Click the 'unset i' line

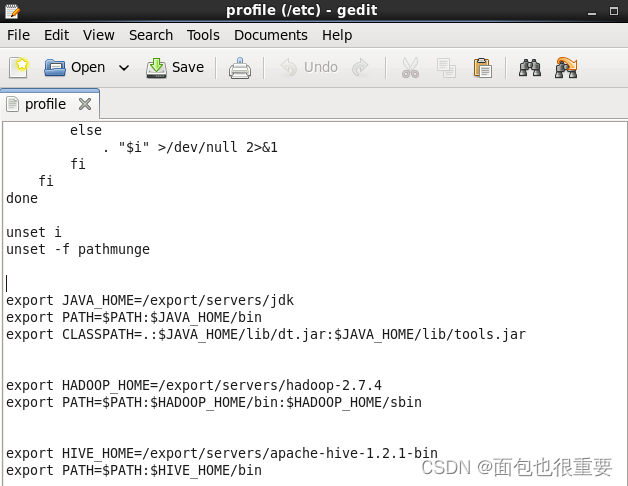point(34,232)
